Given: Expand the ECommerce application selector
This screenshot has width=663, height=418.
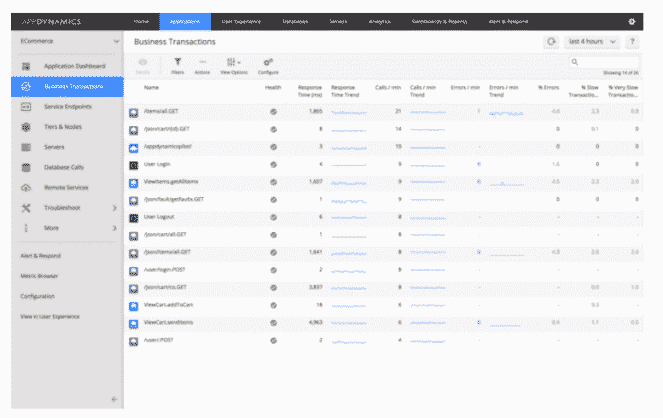Looking at the screenshot, I should [x=70, y=41].
